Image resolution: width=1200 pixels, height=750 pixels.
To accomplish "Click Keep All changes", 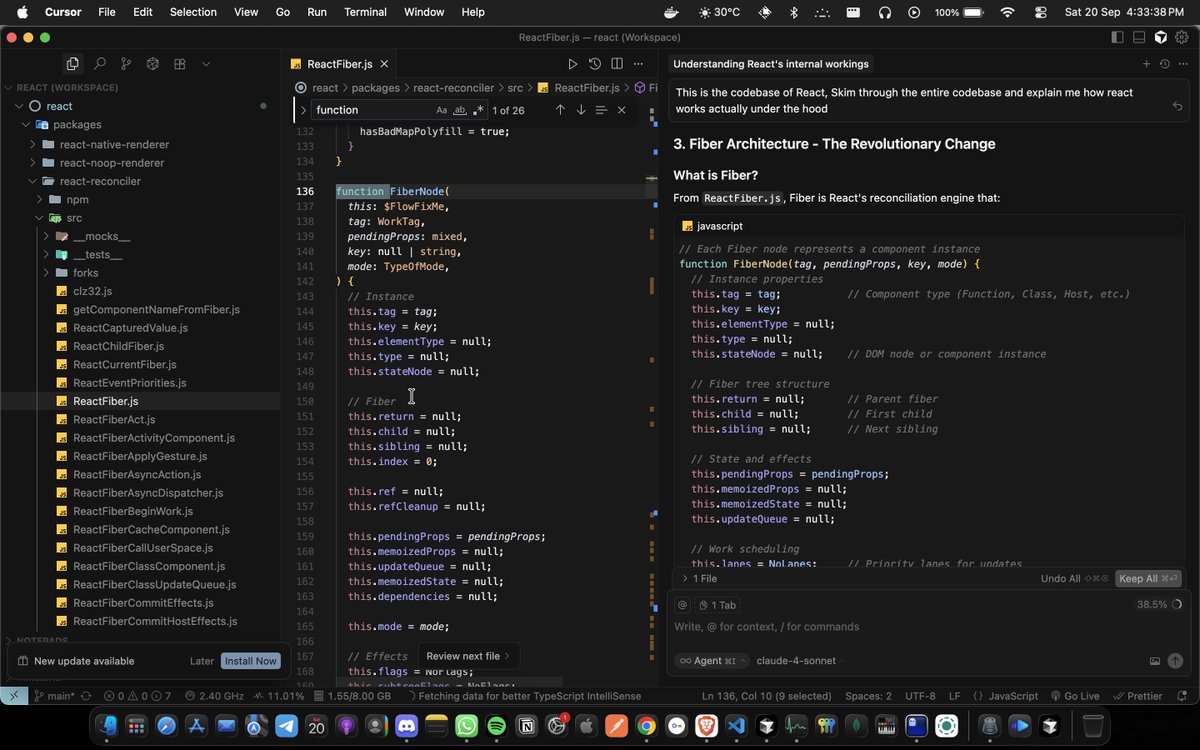I will 1149,578.
